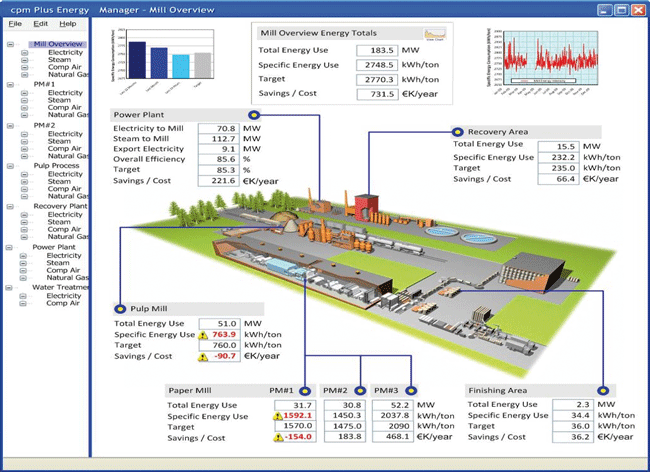
Task: Click Total Energy Use value 183.5
Action: click(377, 51)
